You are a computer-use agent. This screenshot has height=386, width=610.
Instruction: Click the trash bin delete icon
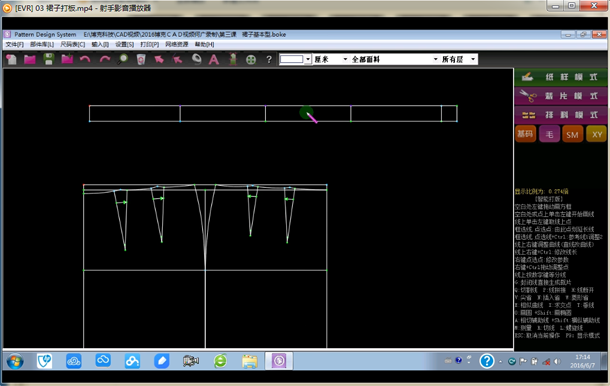[x=141, y=60]
